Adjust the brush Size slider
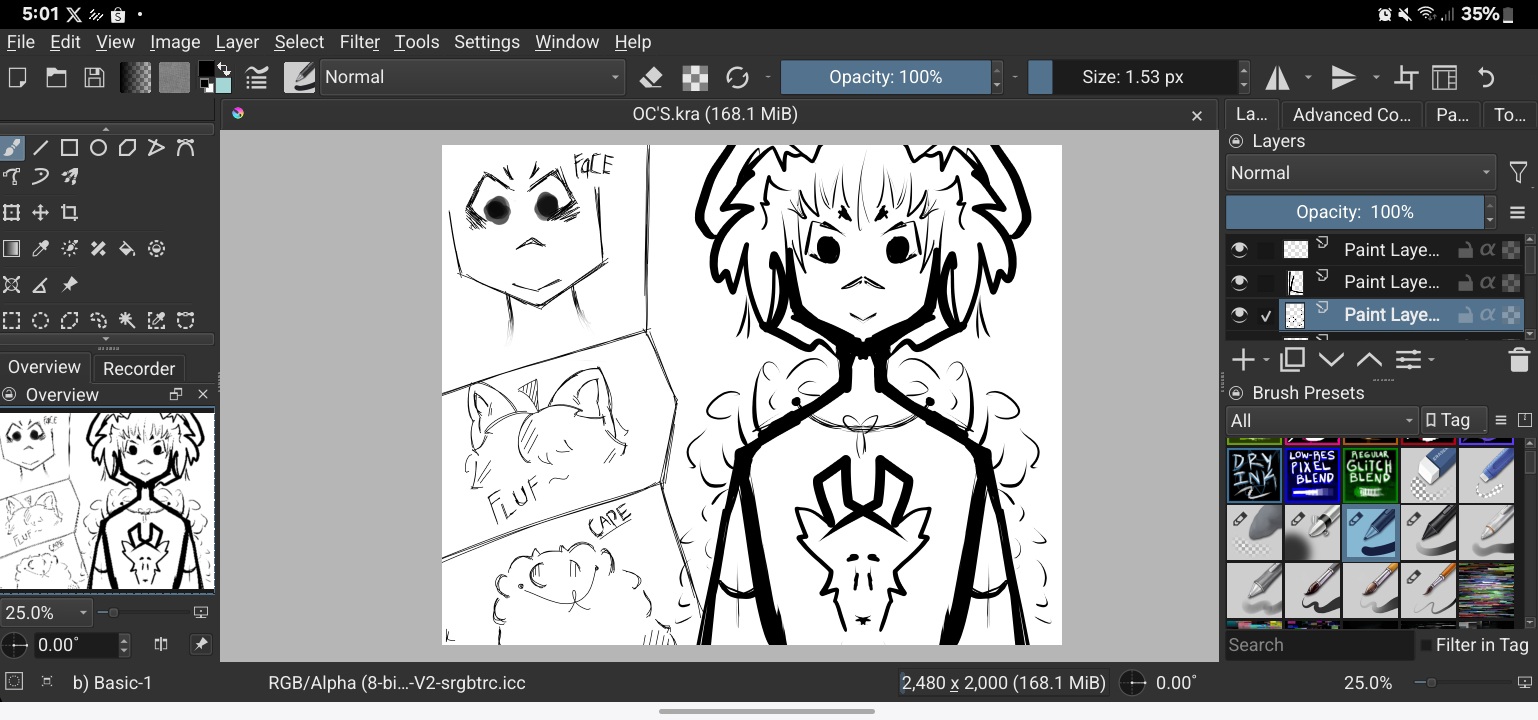Viewport: 1538px width, 720px height. [x=1133, y=78]
